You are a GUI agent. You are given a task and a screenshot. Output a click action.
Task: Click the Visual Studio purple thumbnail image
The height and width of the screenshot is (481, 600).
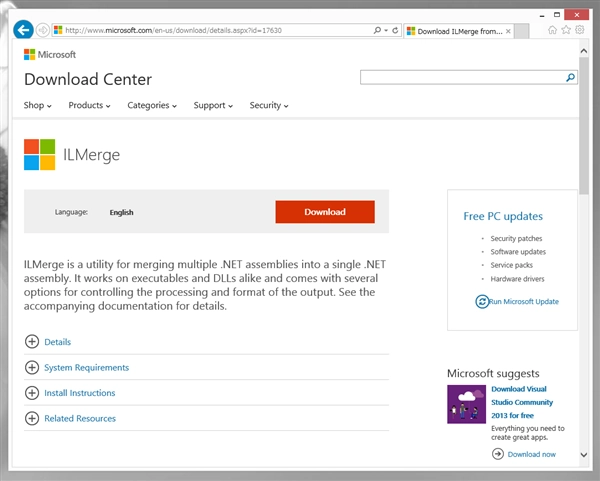tap(466, 404)
